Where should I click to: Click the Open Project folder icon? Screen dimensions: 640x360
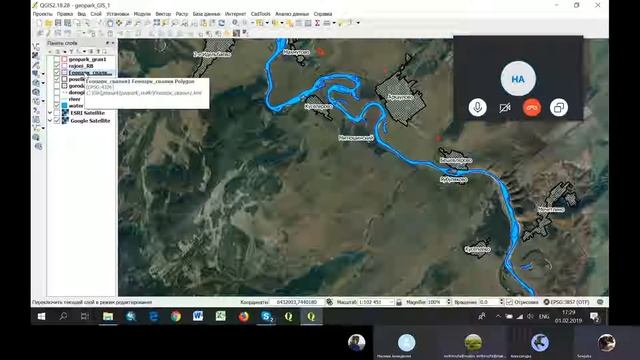click(x=48, y=23)
